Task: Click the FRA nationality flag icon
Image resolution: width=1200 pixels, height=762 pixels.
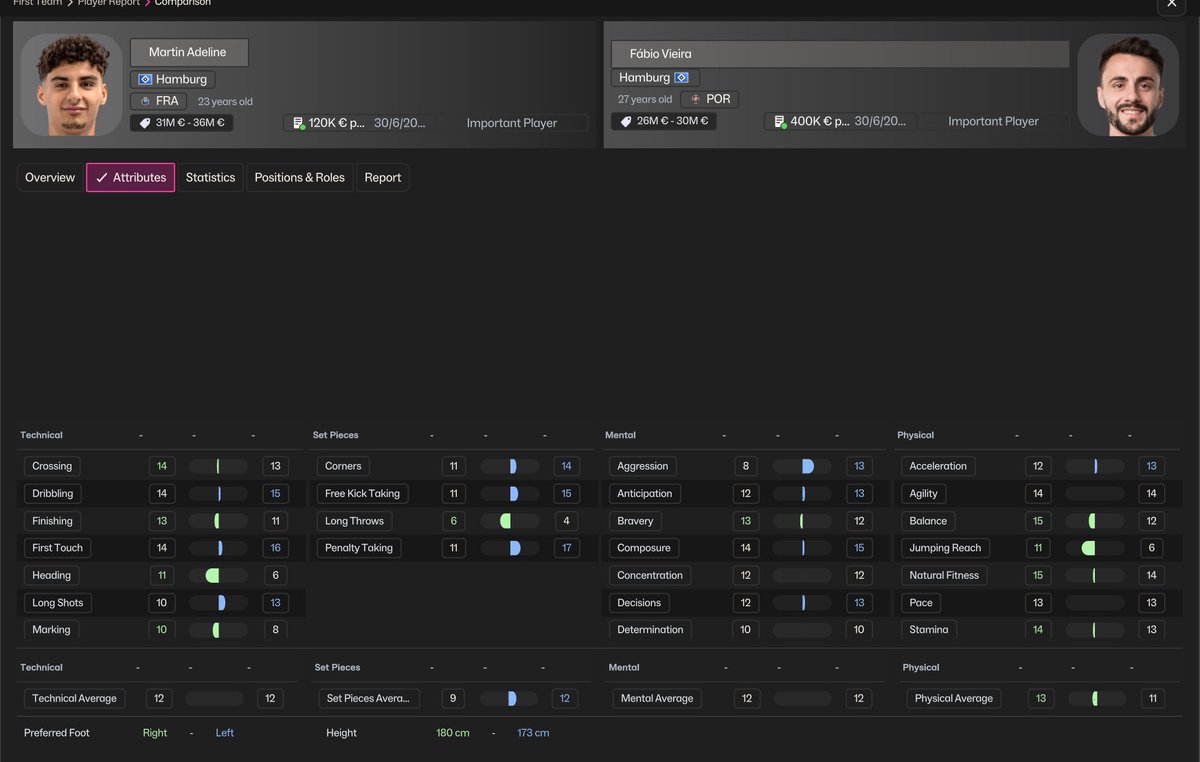Action: [x=145, y=101]
